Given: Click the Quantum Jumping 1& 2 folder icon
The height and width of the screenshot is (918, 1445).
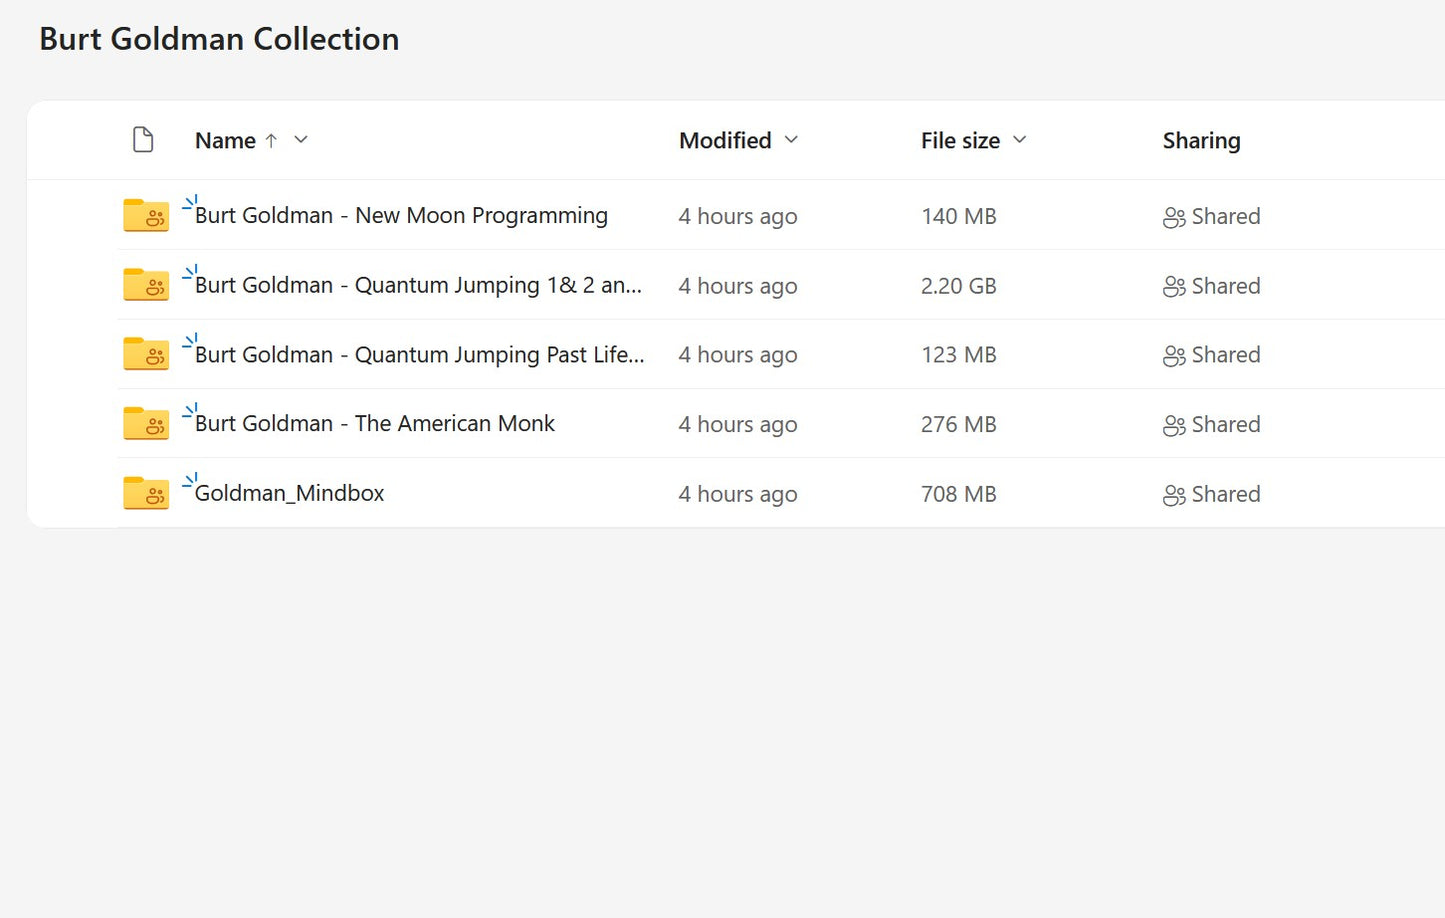Looking at the screenshot, I should click(145, 285).
